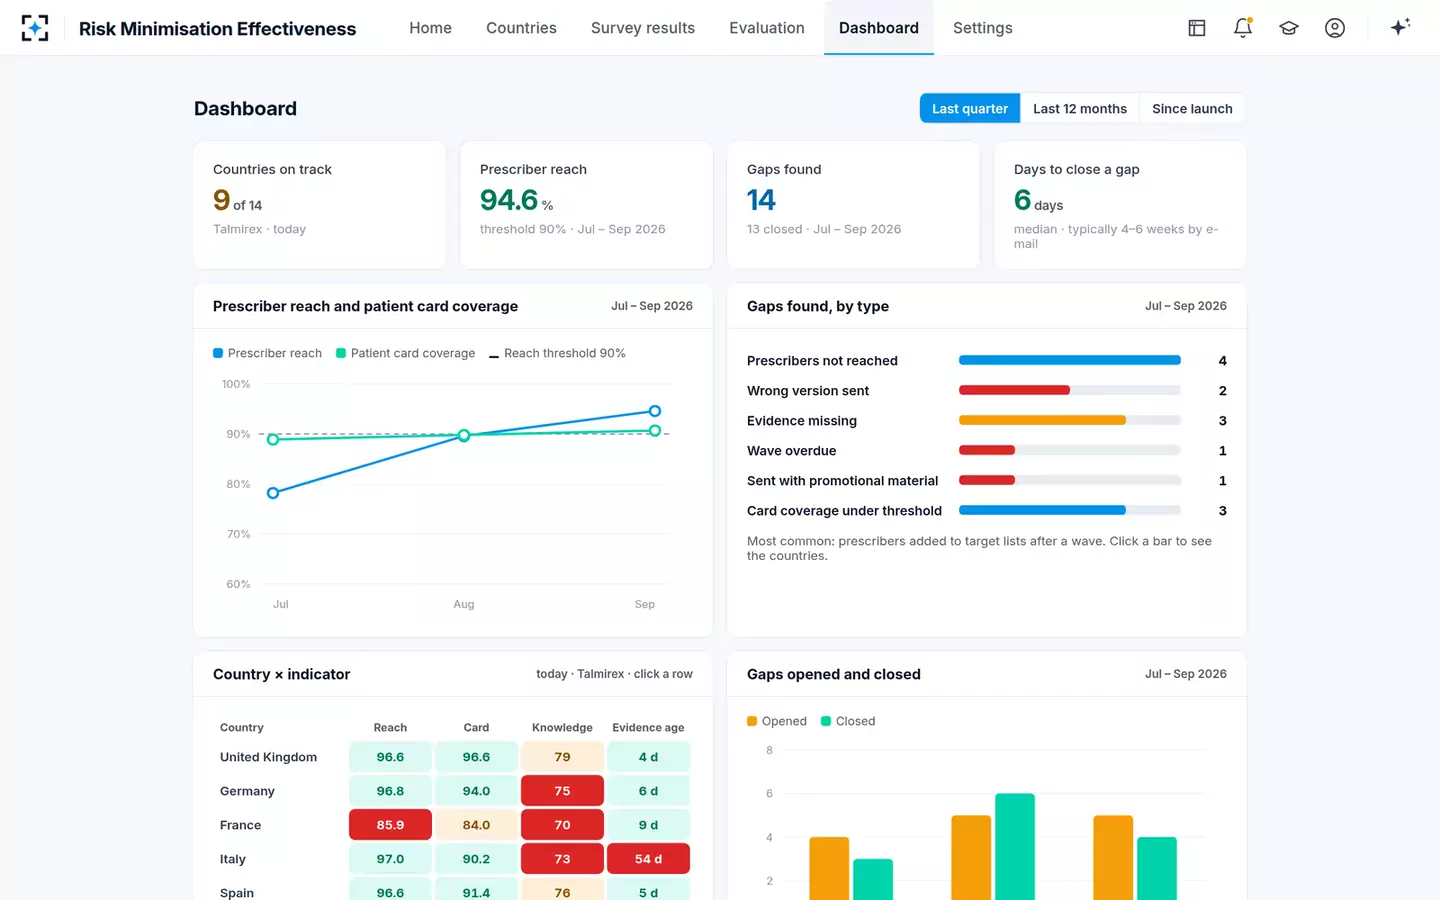Click France's Card cell 84.0
This screenshot has width=1440, height=900.
pos(476,825)
